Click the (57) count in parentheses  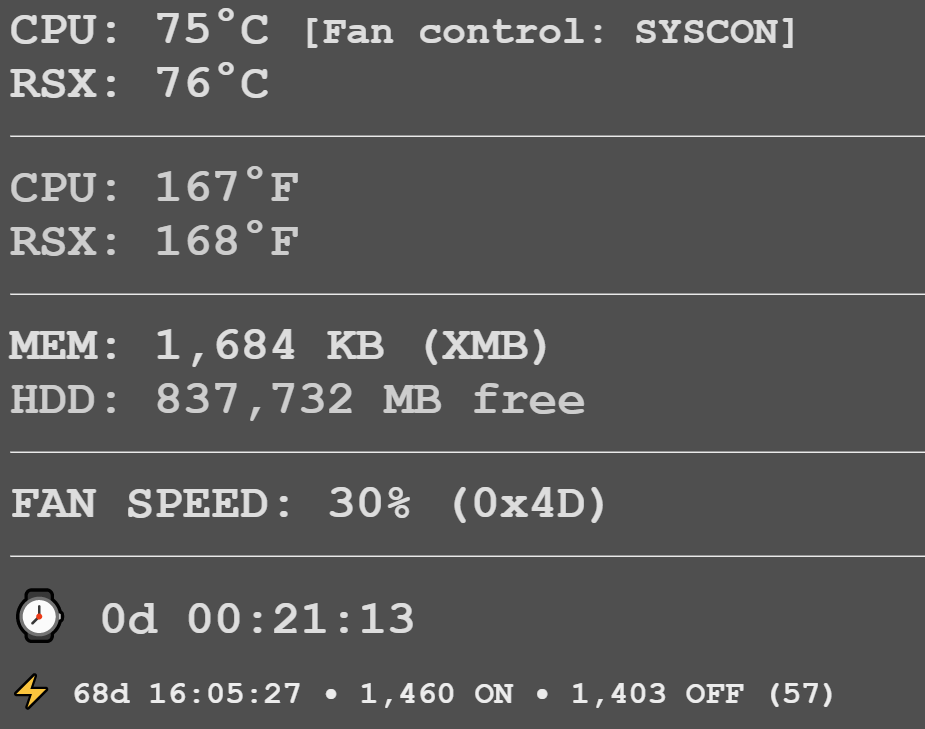(x=801, y=694)
